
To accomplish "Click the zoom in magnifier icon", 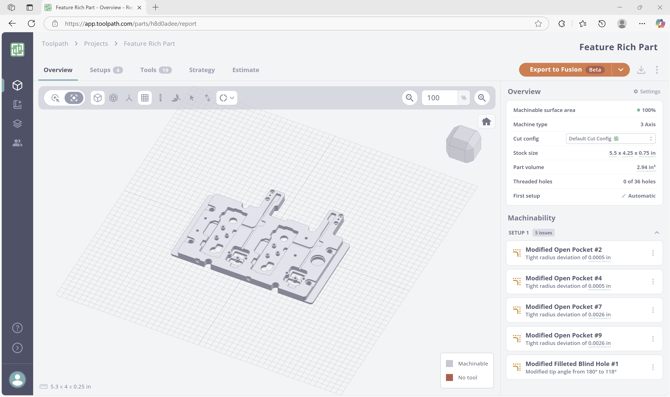I will click(482, 98).
